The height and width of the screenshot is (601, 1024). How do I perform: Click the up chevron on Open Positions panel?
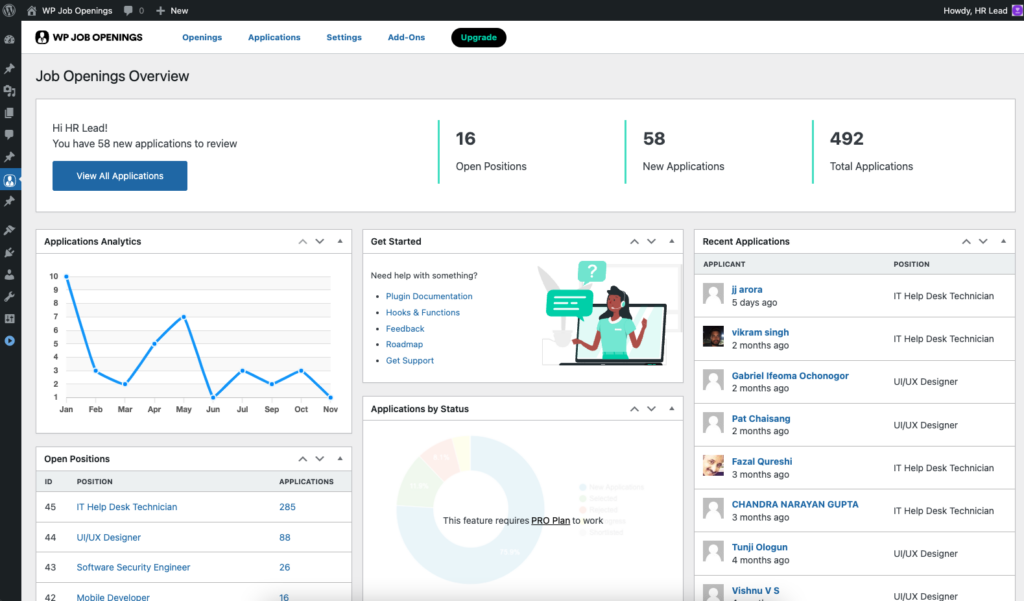(x=303, y=458)
